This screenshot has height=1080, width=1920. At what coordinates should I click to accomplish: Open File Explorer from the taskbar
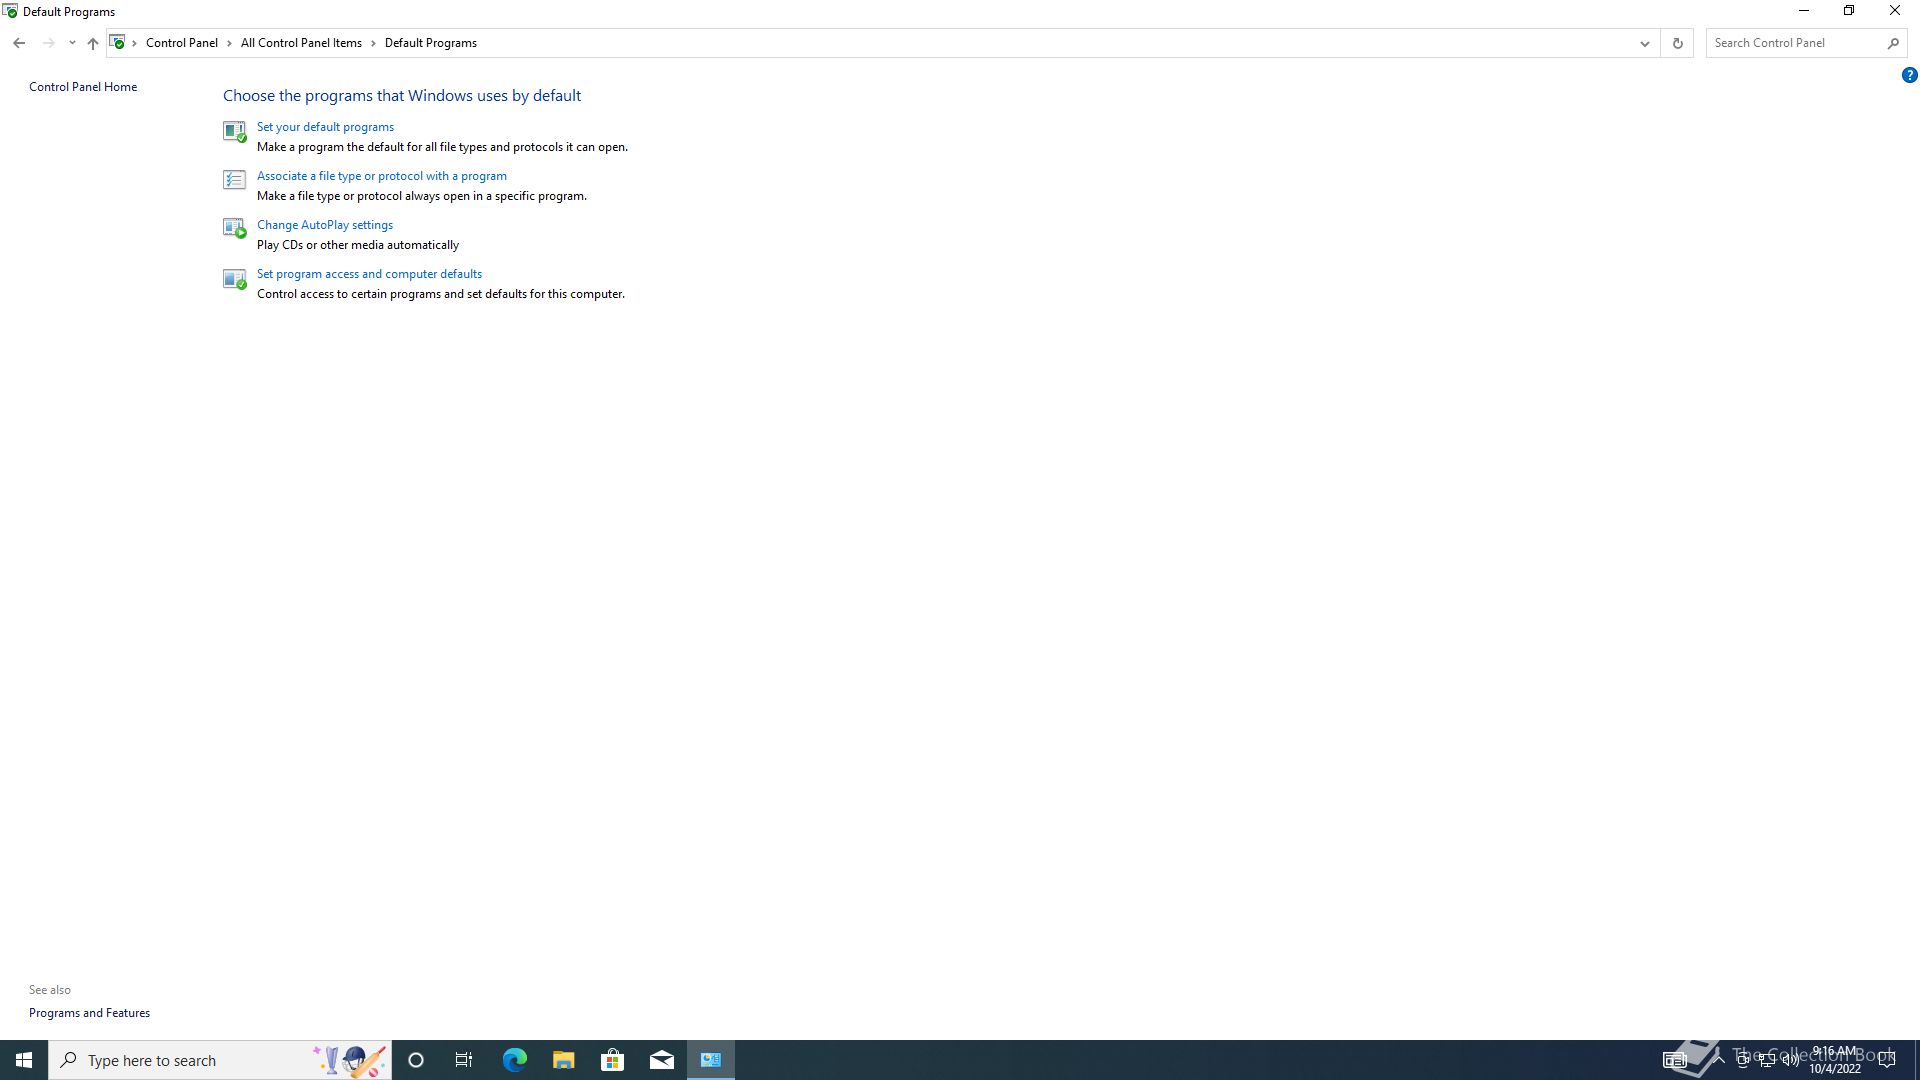(x=563, y=1060)
